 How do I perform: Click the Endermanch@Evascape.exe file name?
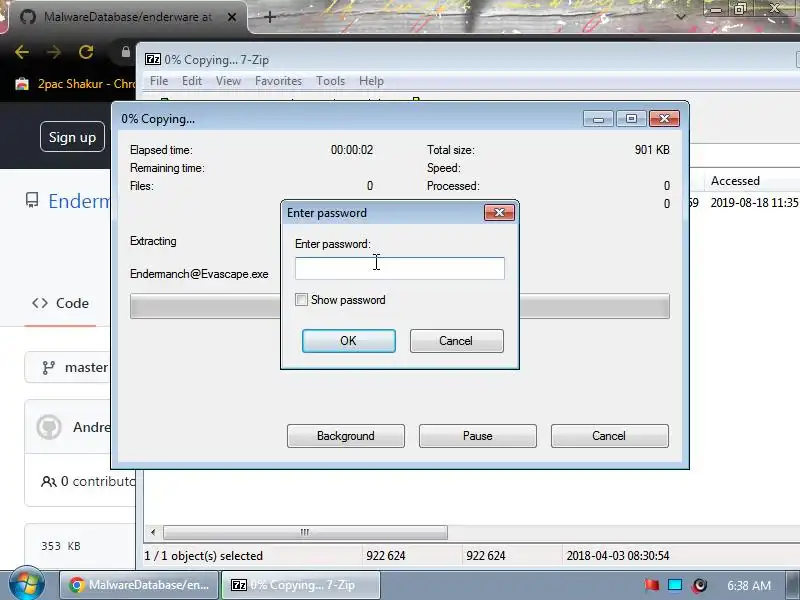point(199,274)
